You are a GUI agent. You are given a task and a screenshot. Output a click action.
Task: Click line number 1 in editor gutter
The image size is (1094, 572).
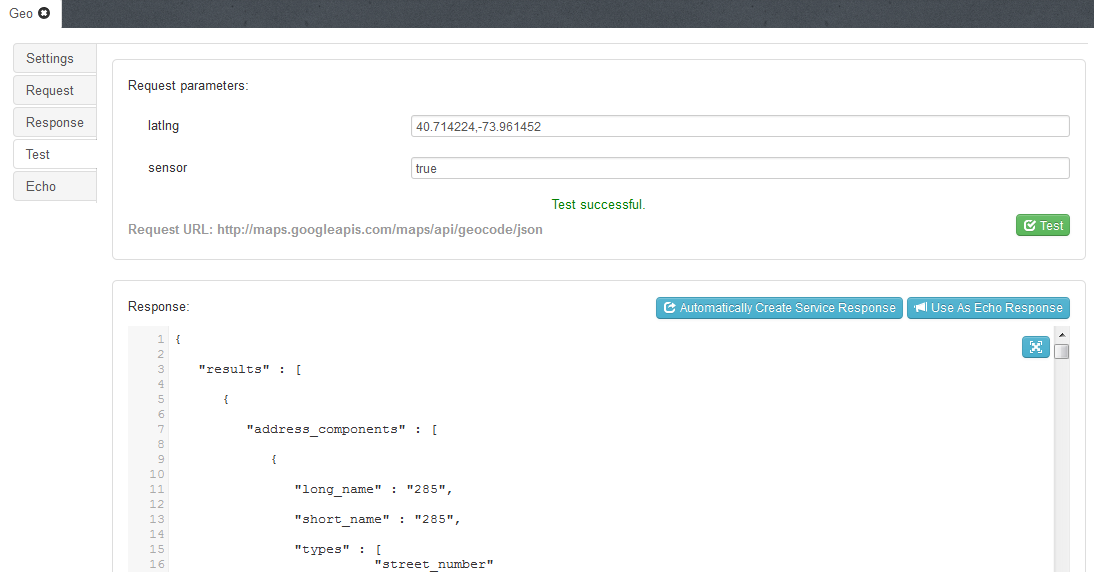tap(159, 340)
